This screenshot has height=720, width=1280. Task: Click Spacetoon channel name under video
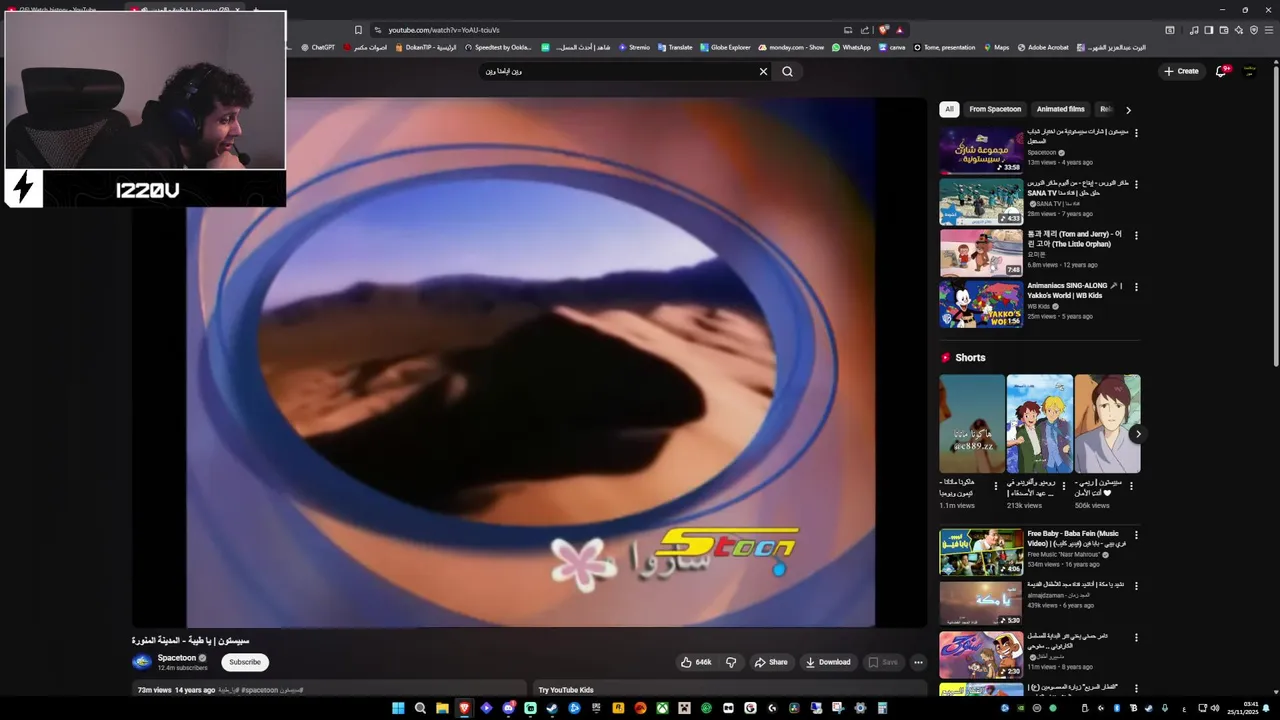click(177, 658)
